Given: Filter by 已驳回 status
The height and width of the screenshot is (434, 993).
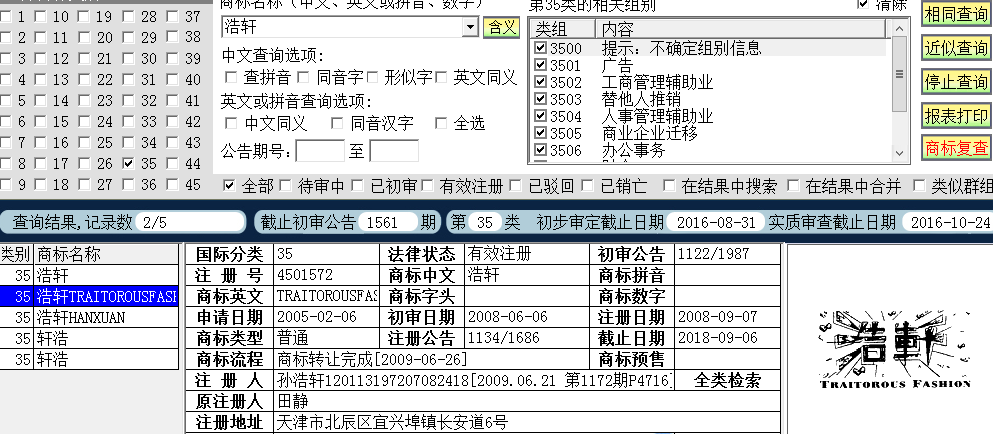Looking at the screenshot, I should click(516, 186).
